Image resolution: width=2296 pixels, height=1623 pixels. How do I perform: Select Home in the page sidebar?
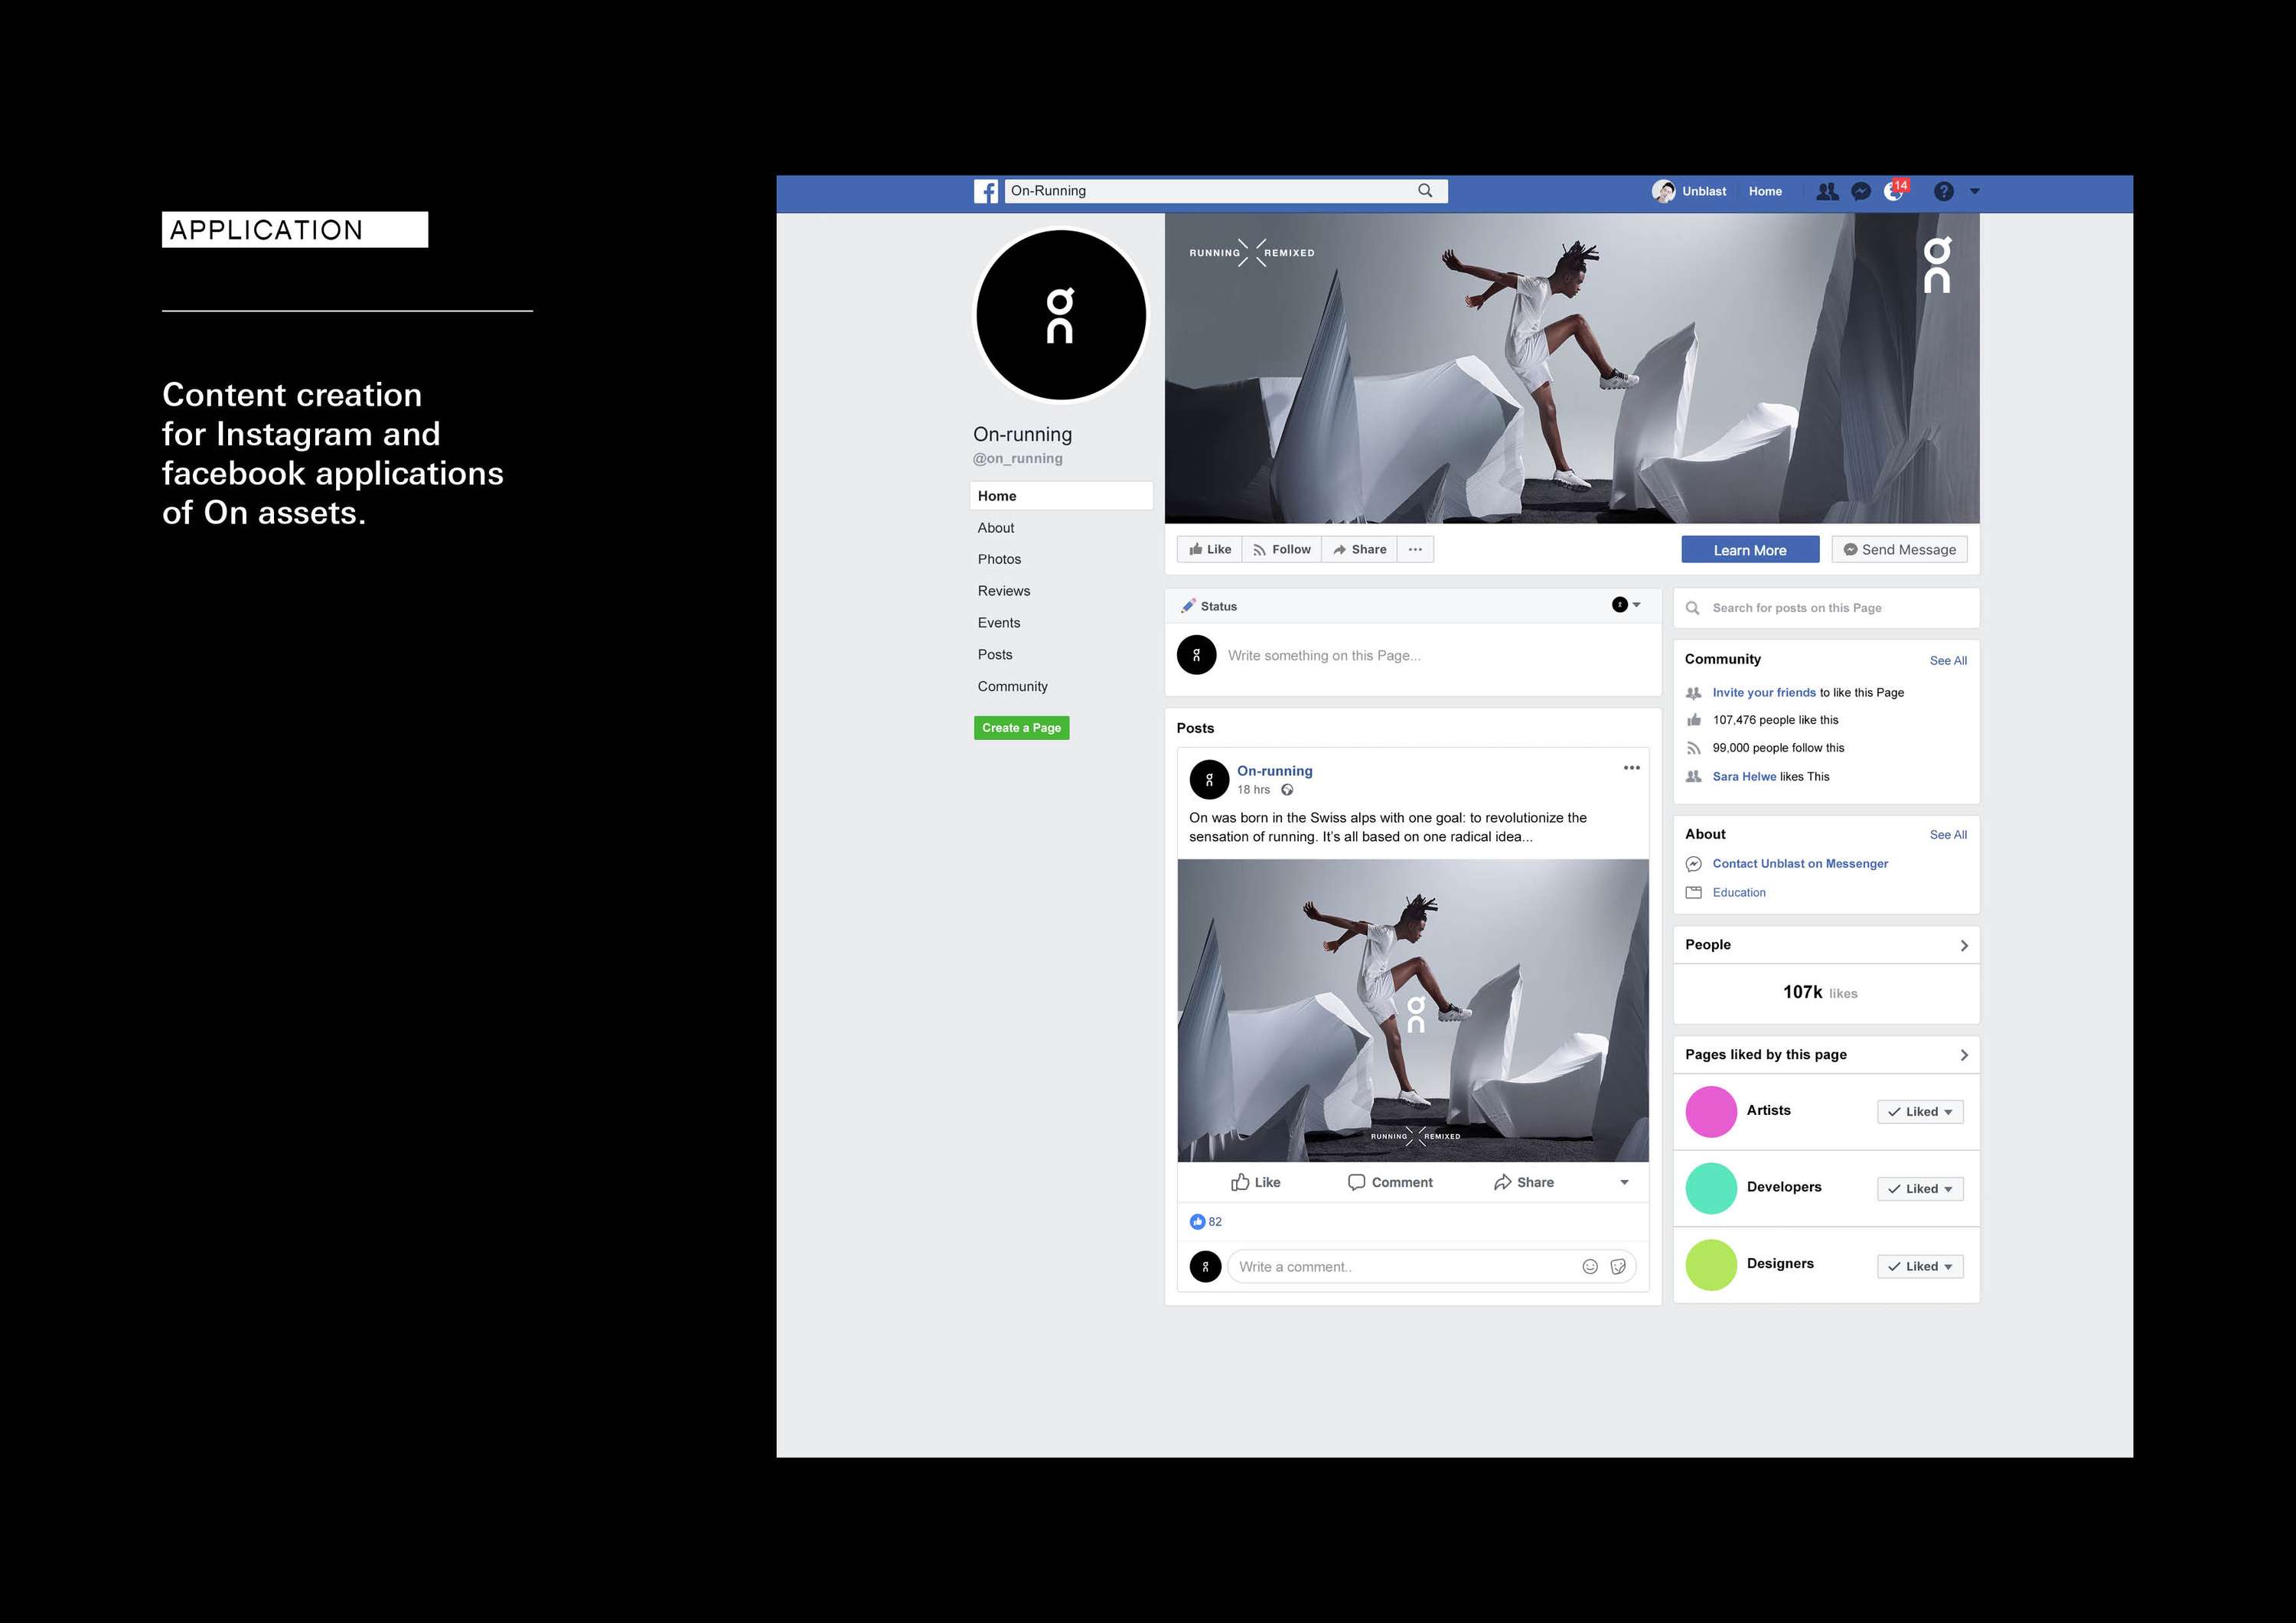click(x=1061, y=496)
